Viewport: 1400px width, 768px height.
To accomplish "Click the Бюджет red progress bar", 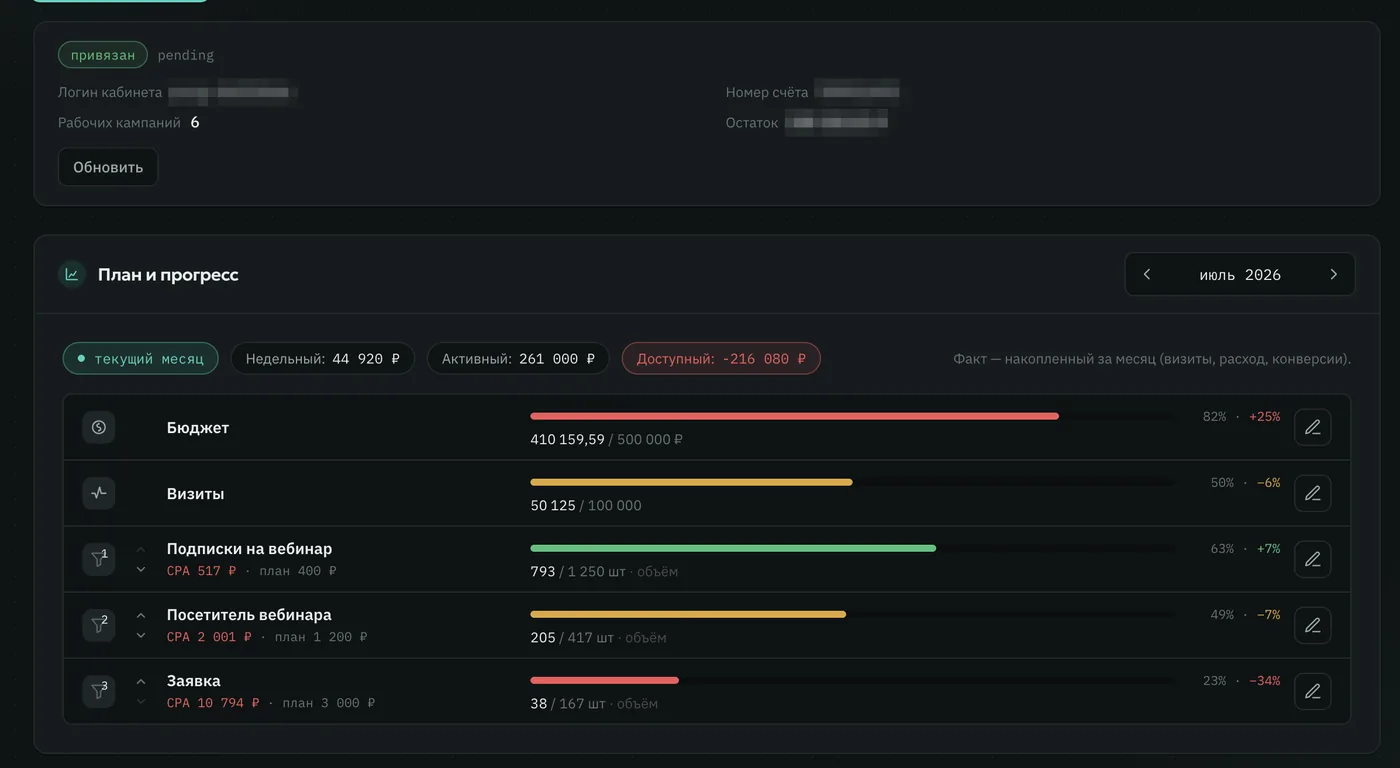I will (794, 416).
